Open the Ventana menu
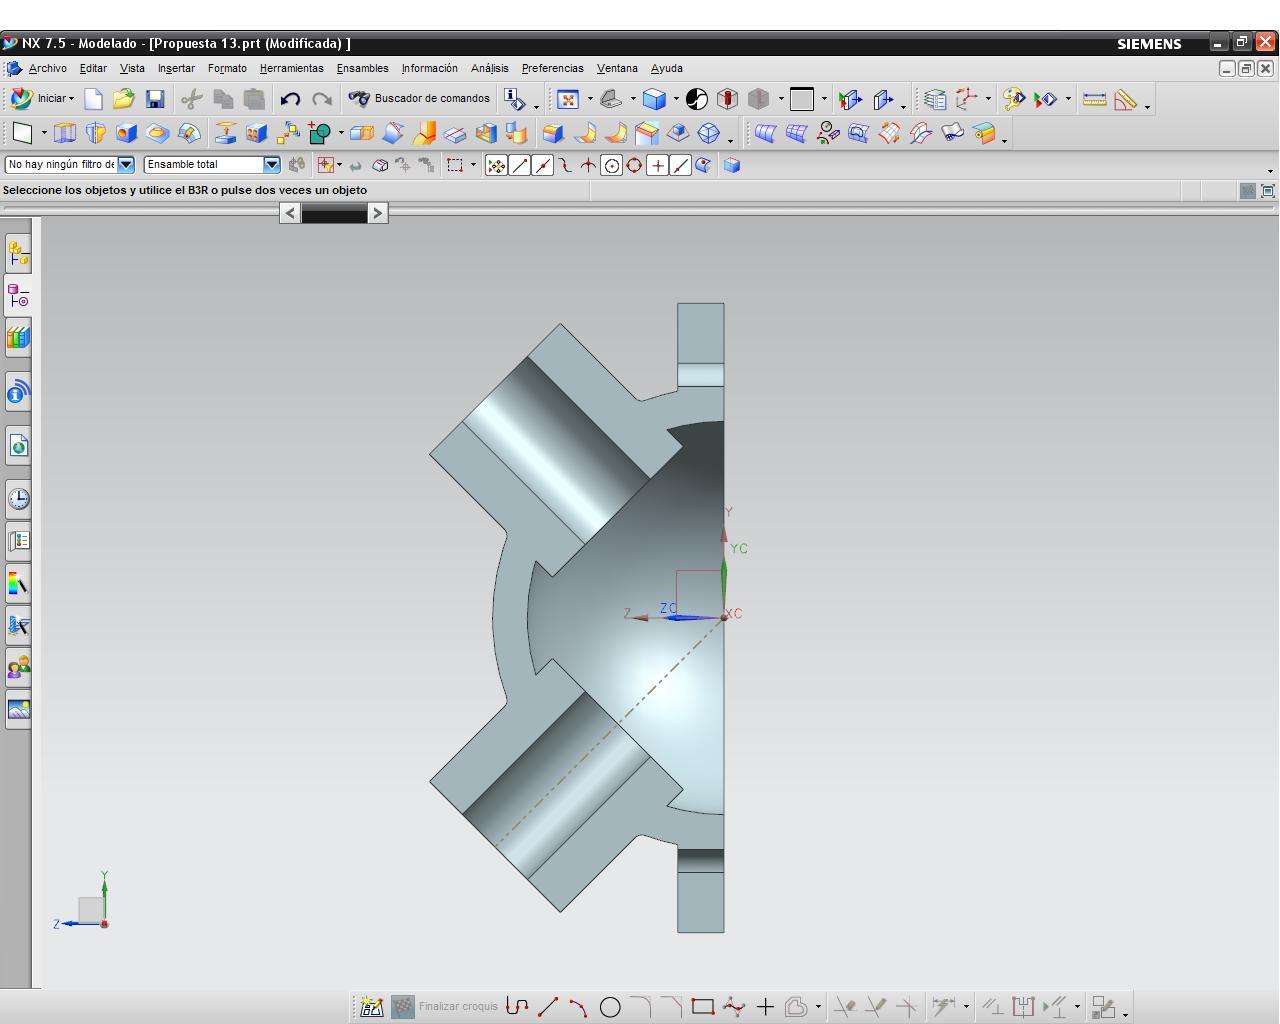This screenshot has width=1280, height=1024. tap(617, 68)
